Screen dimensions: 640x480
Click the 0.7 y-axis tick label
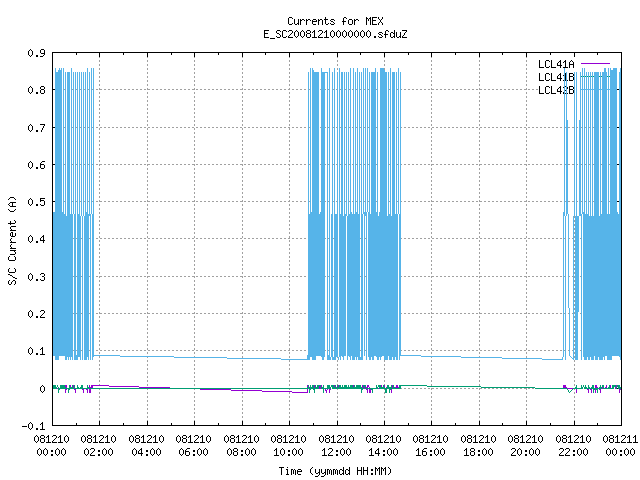point(36,128)
